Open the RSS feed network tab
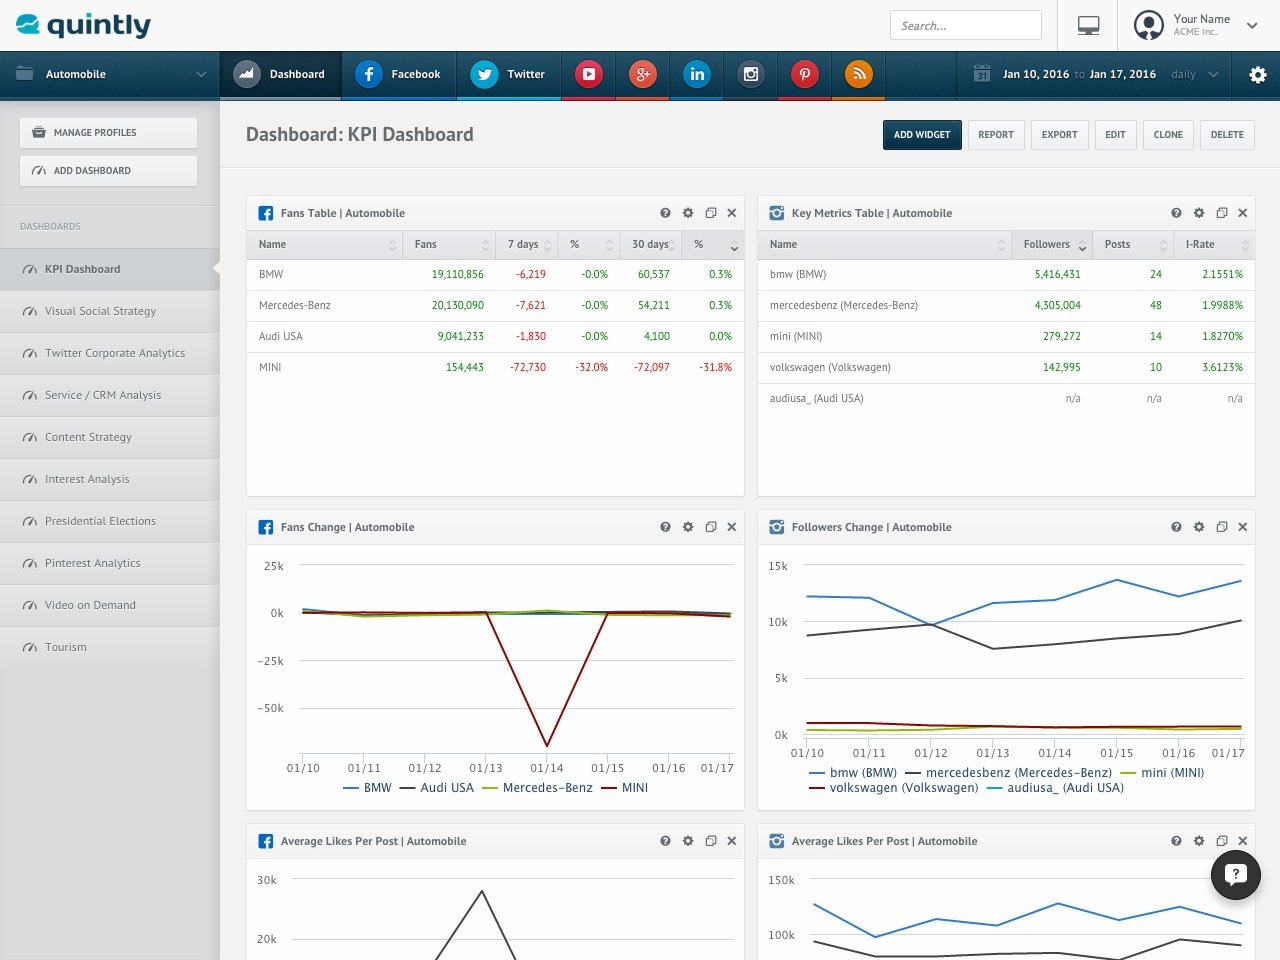Screen dimensions: 1280x960 pyautogui.click(x=858, y=74)
